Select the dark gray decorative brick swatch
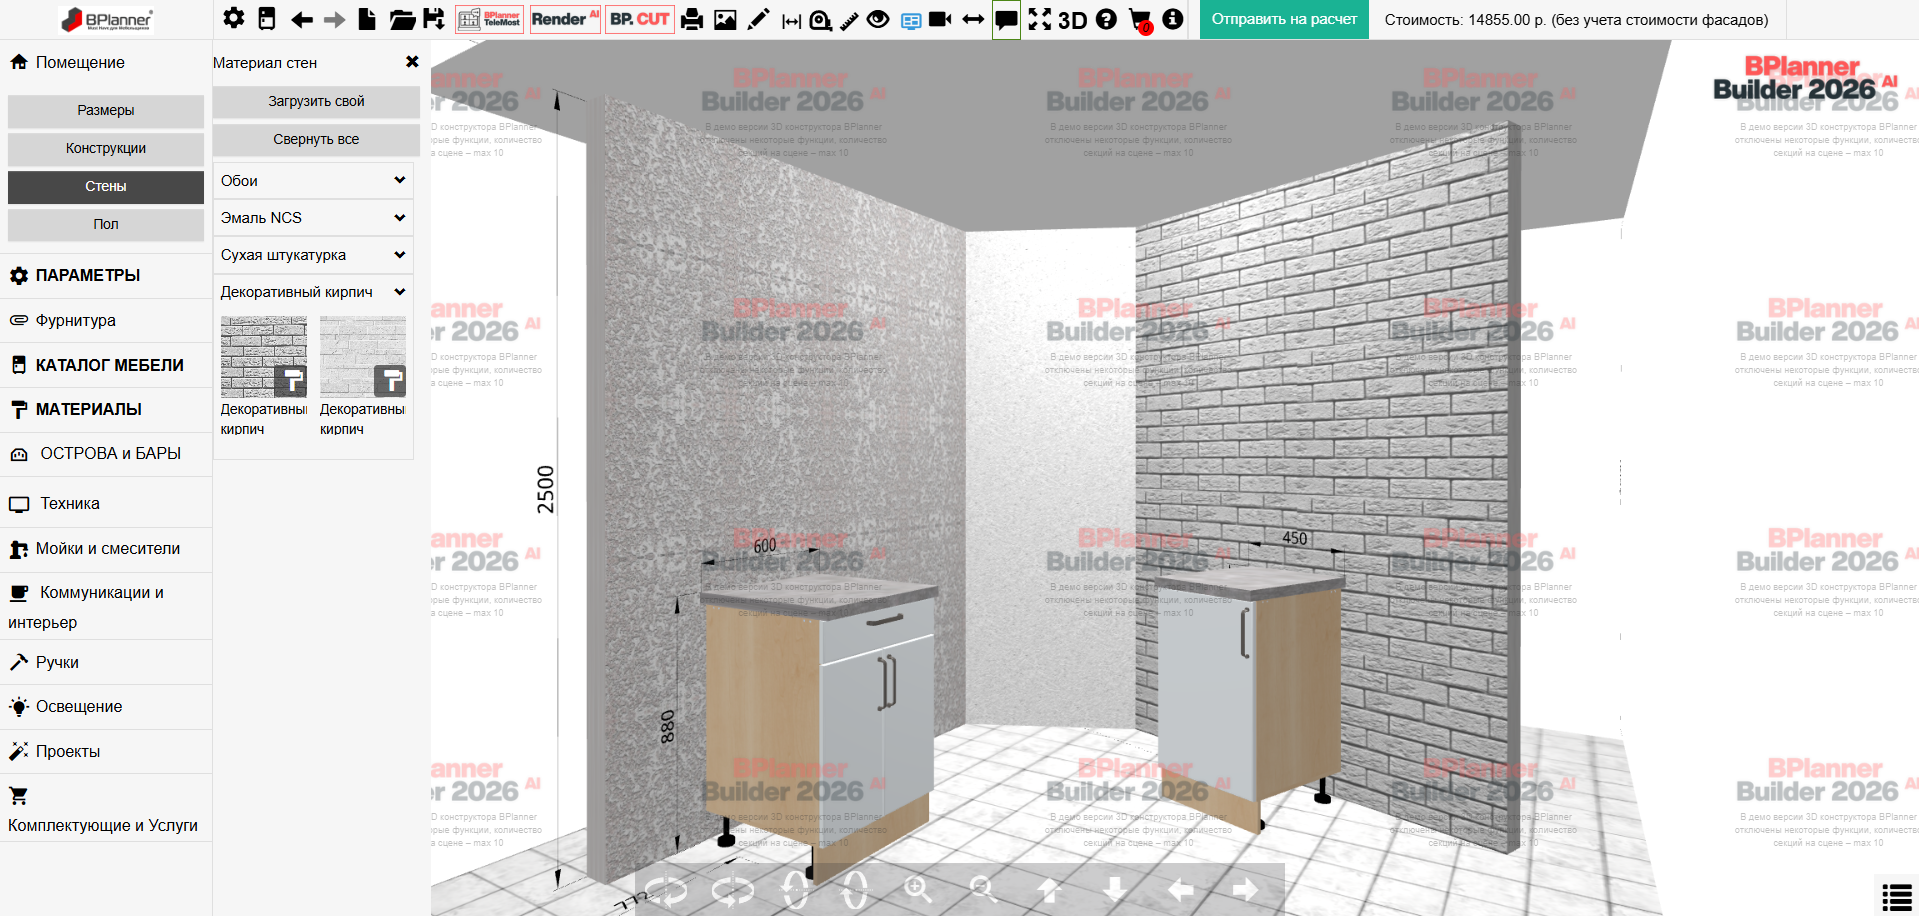1919x916 pixels. pyautogui.click(x=264, y=357)
